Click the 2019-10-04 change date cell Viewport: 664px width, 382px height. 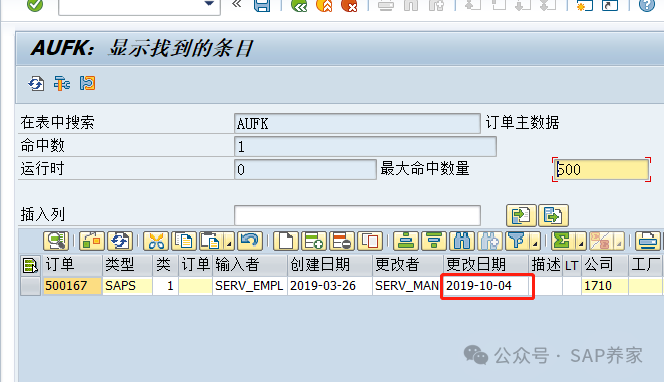click(x=485, y=286)
